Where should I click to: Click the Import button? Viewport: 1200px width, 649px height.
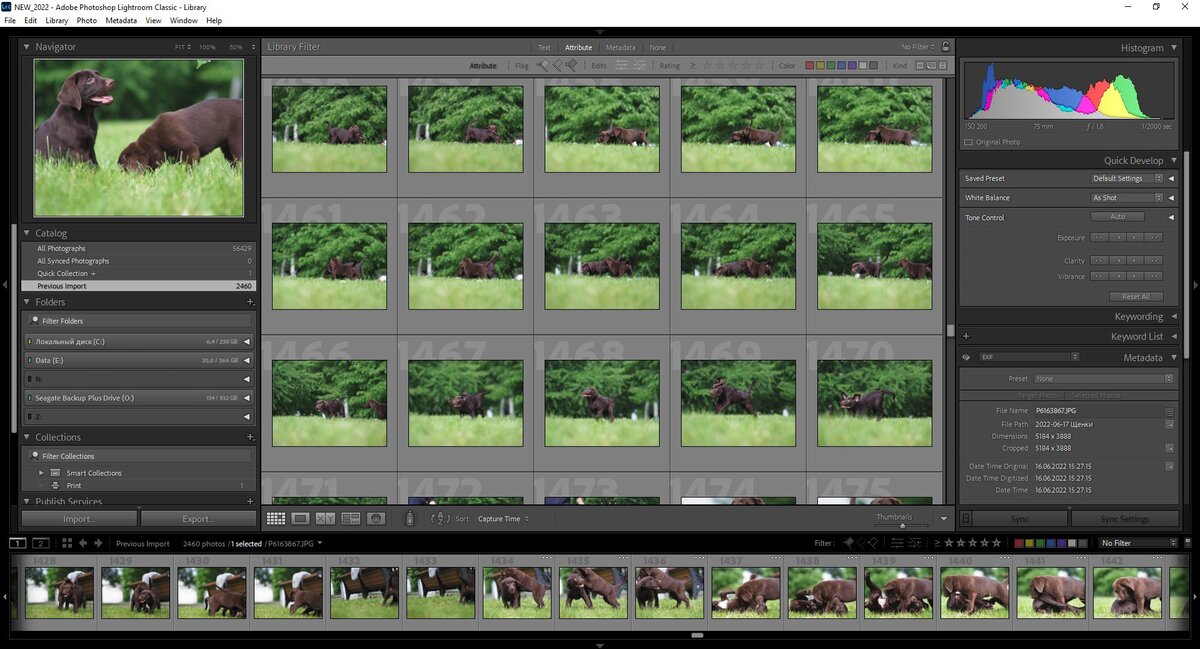(x=79, y=519)
